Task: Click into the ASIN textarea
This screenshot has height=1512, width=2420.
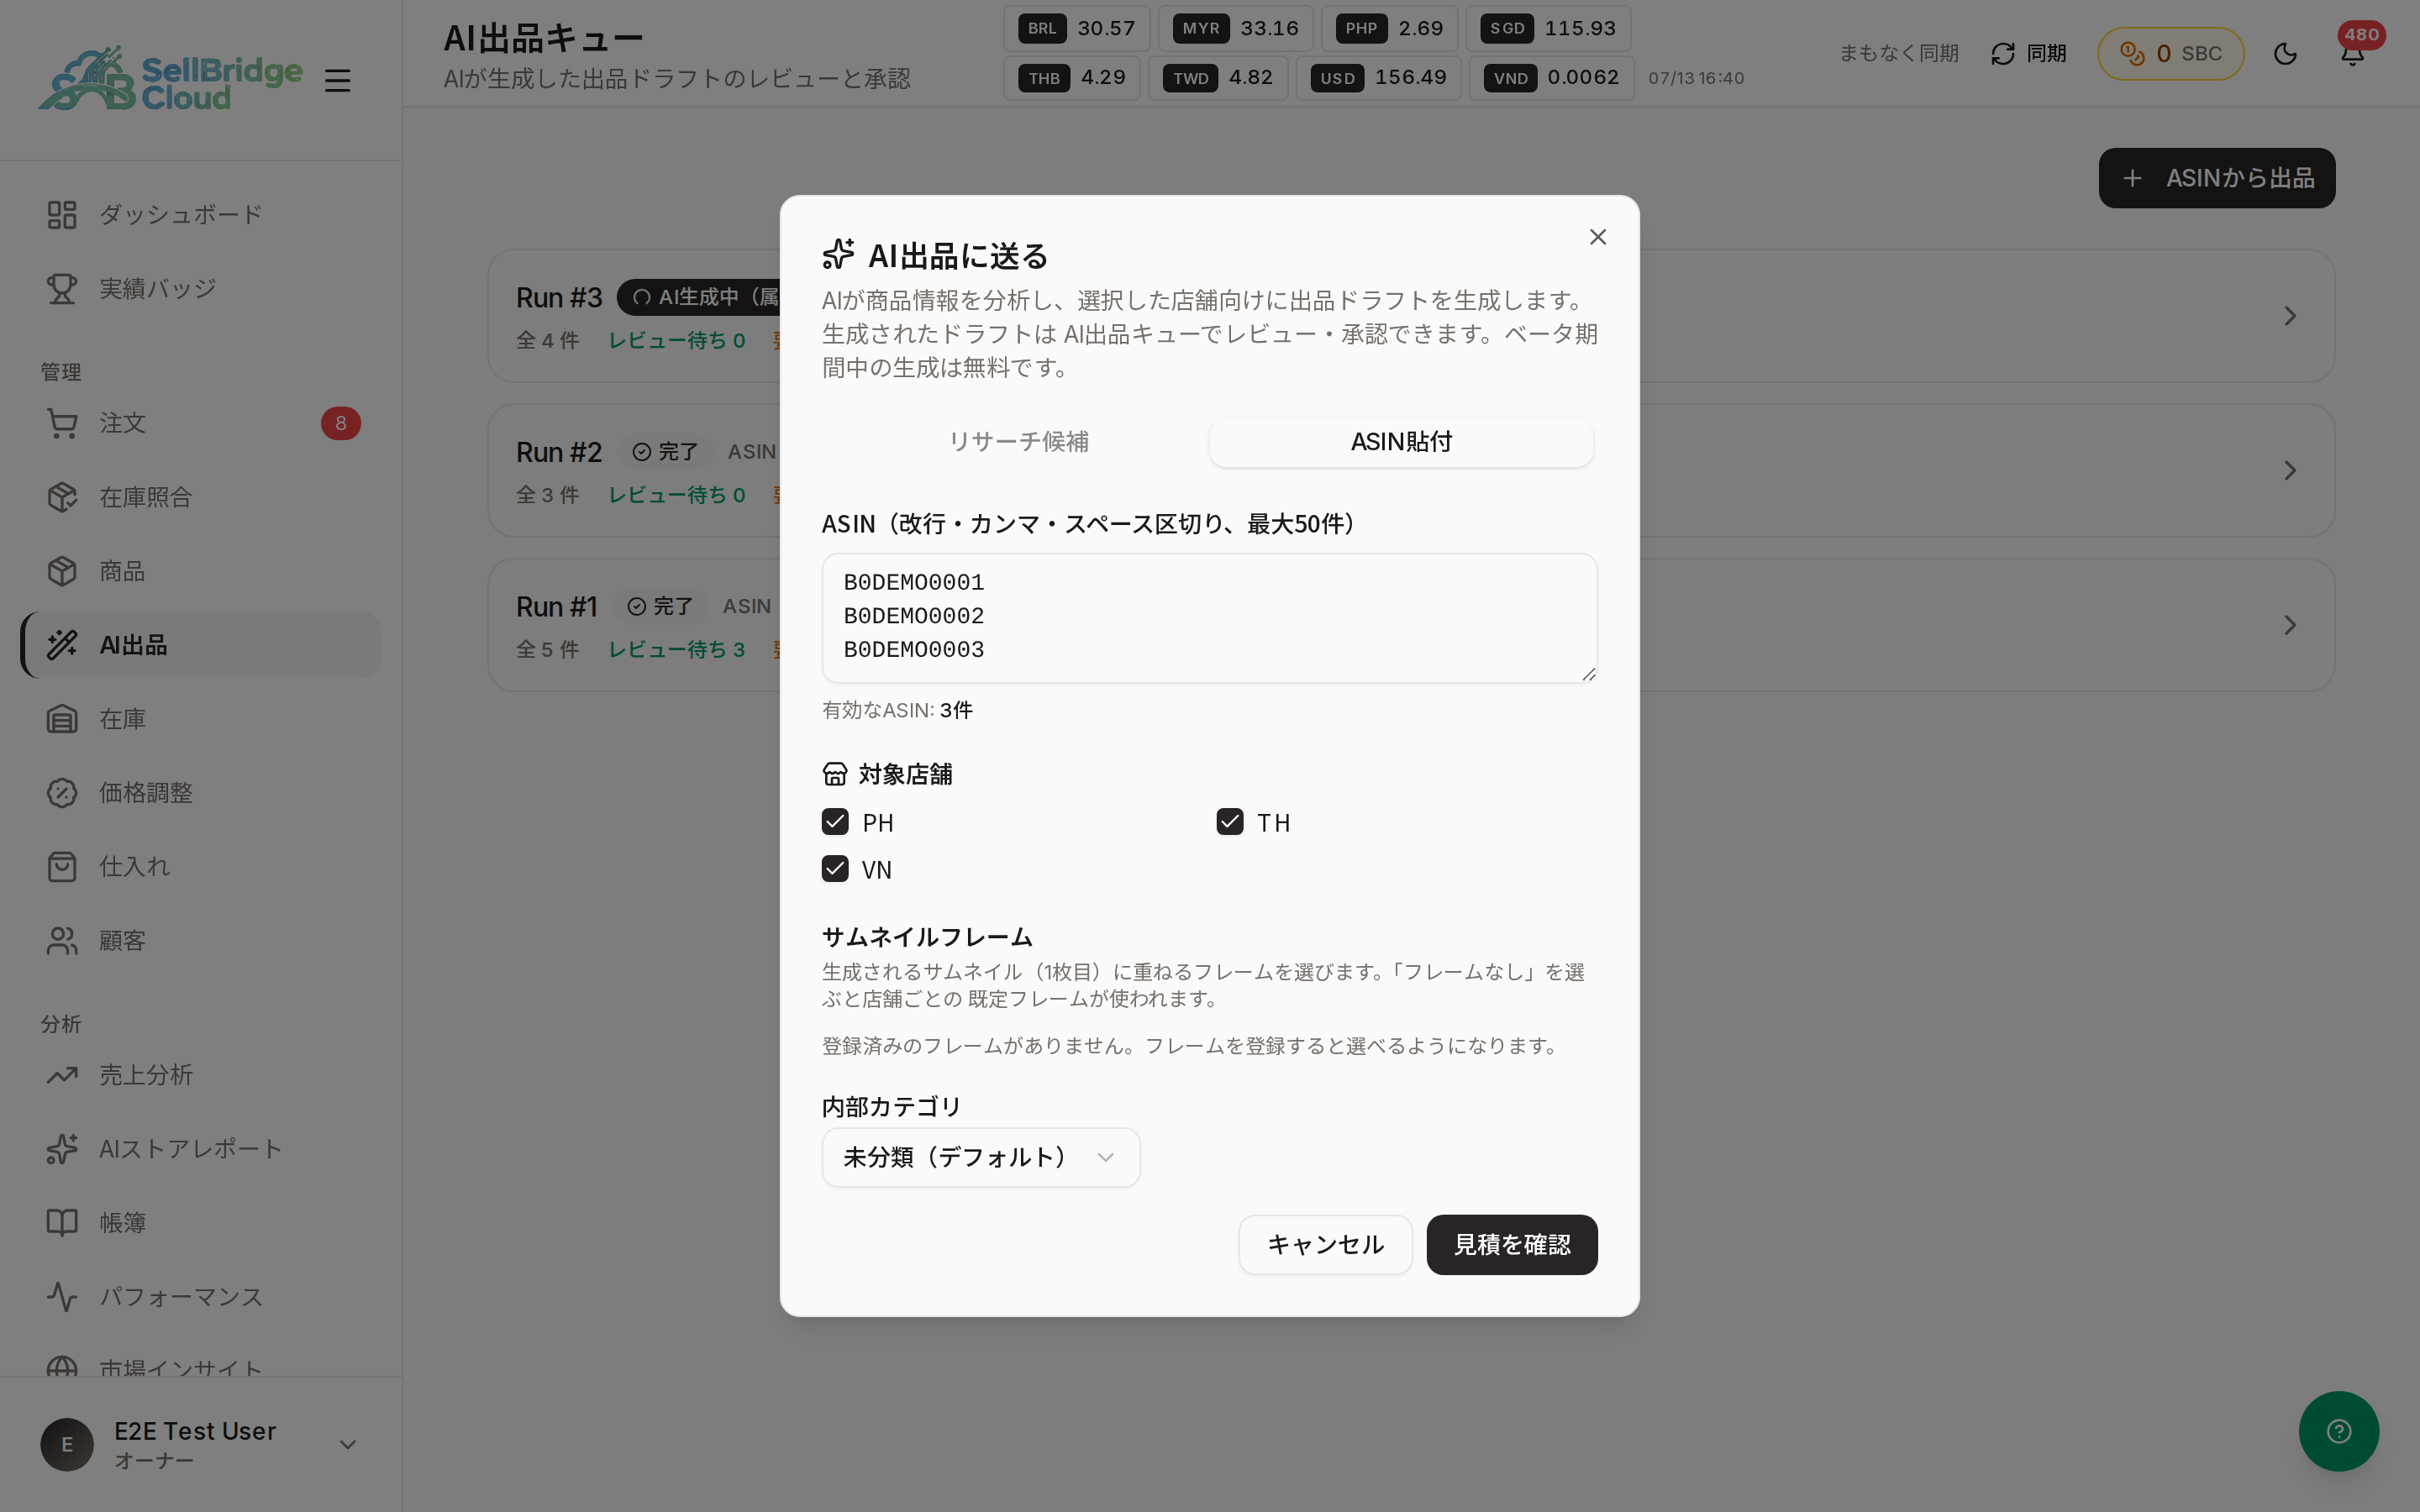Action: tap(1209, 618)
